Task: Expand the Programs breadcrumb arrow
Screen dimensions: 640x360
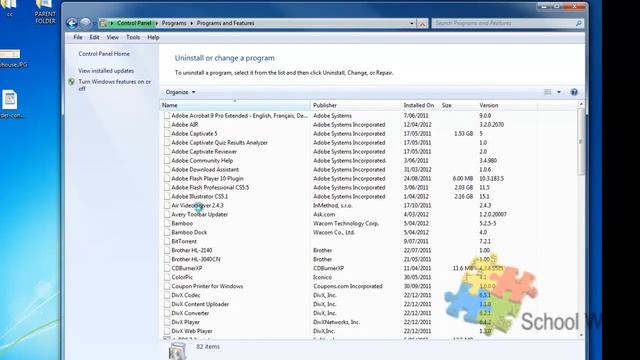Action: 191,23
